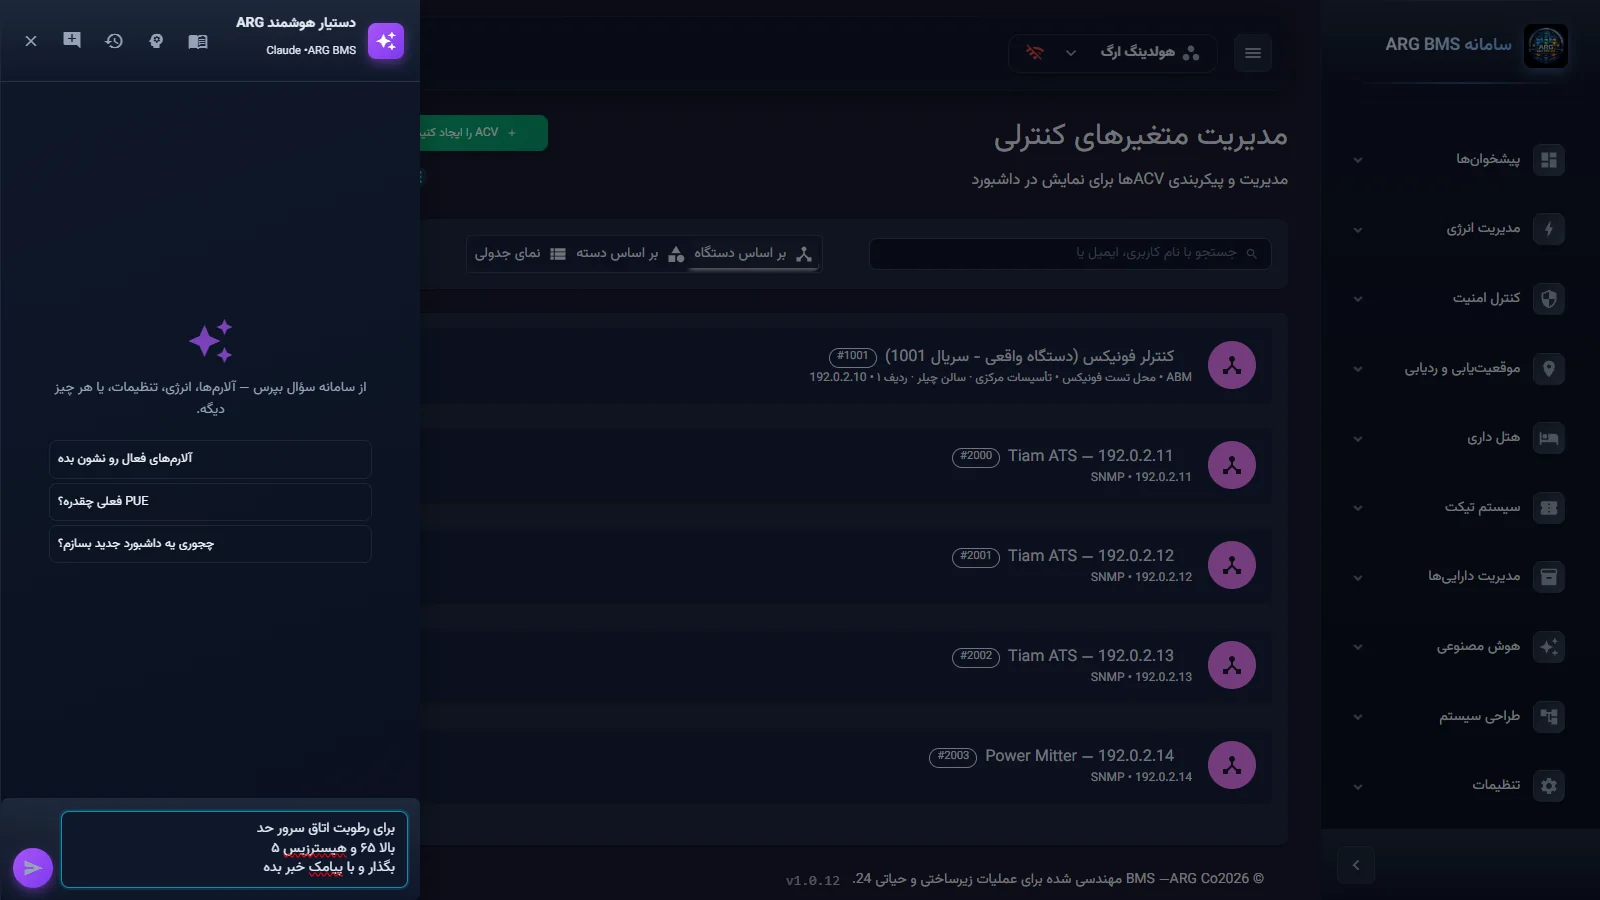Click the green create ACV button
Screen dimensions: 1600x900
pyautogui.click(x=483, y=133)
